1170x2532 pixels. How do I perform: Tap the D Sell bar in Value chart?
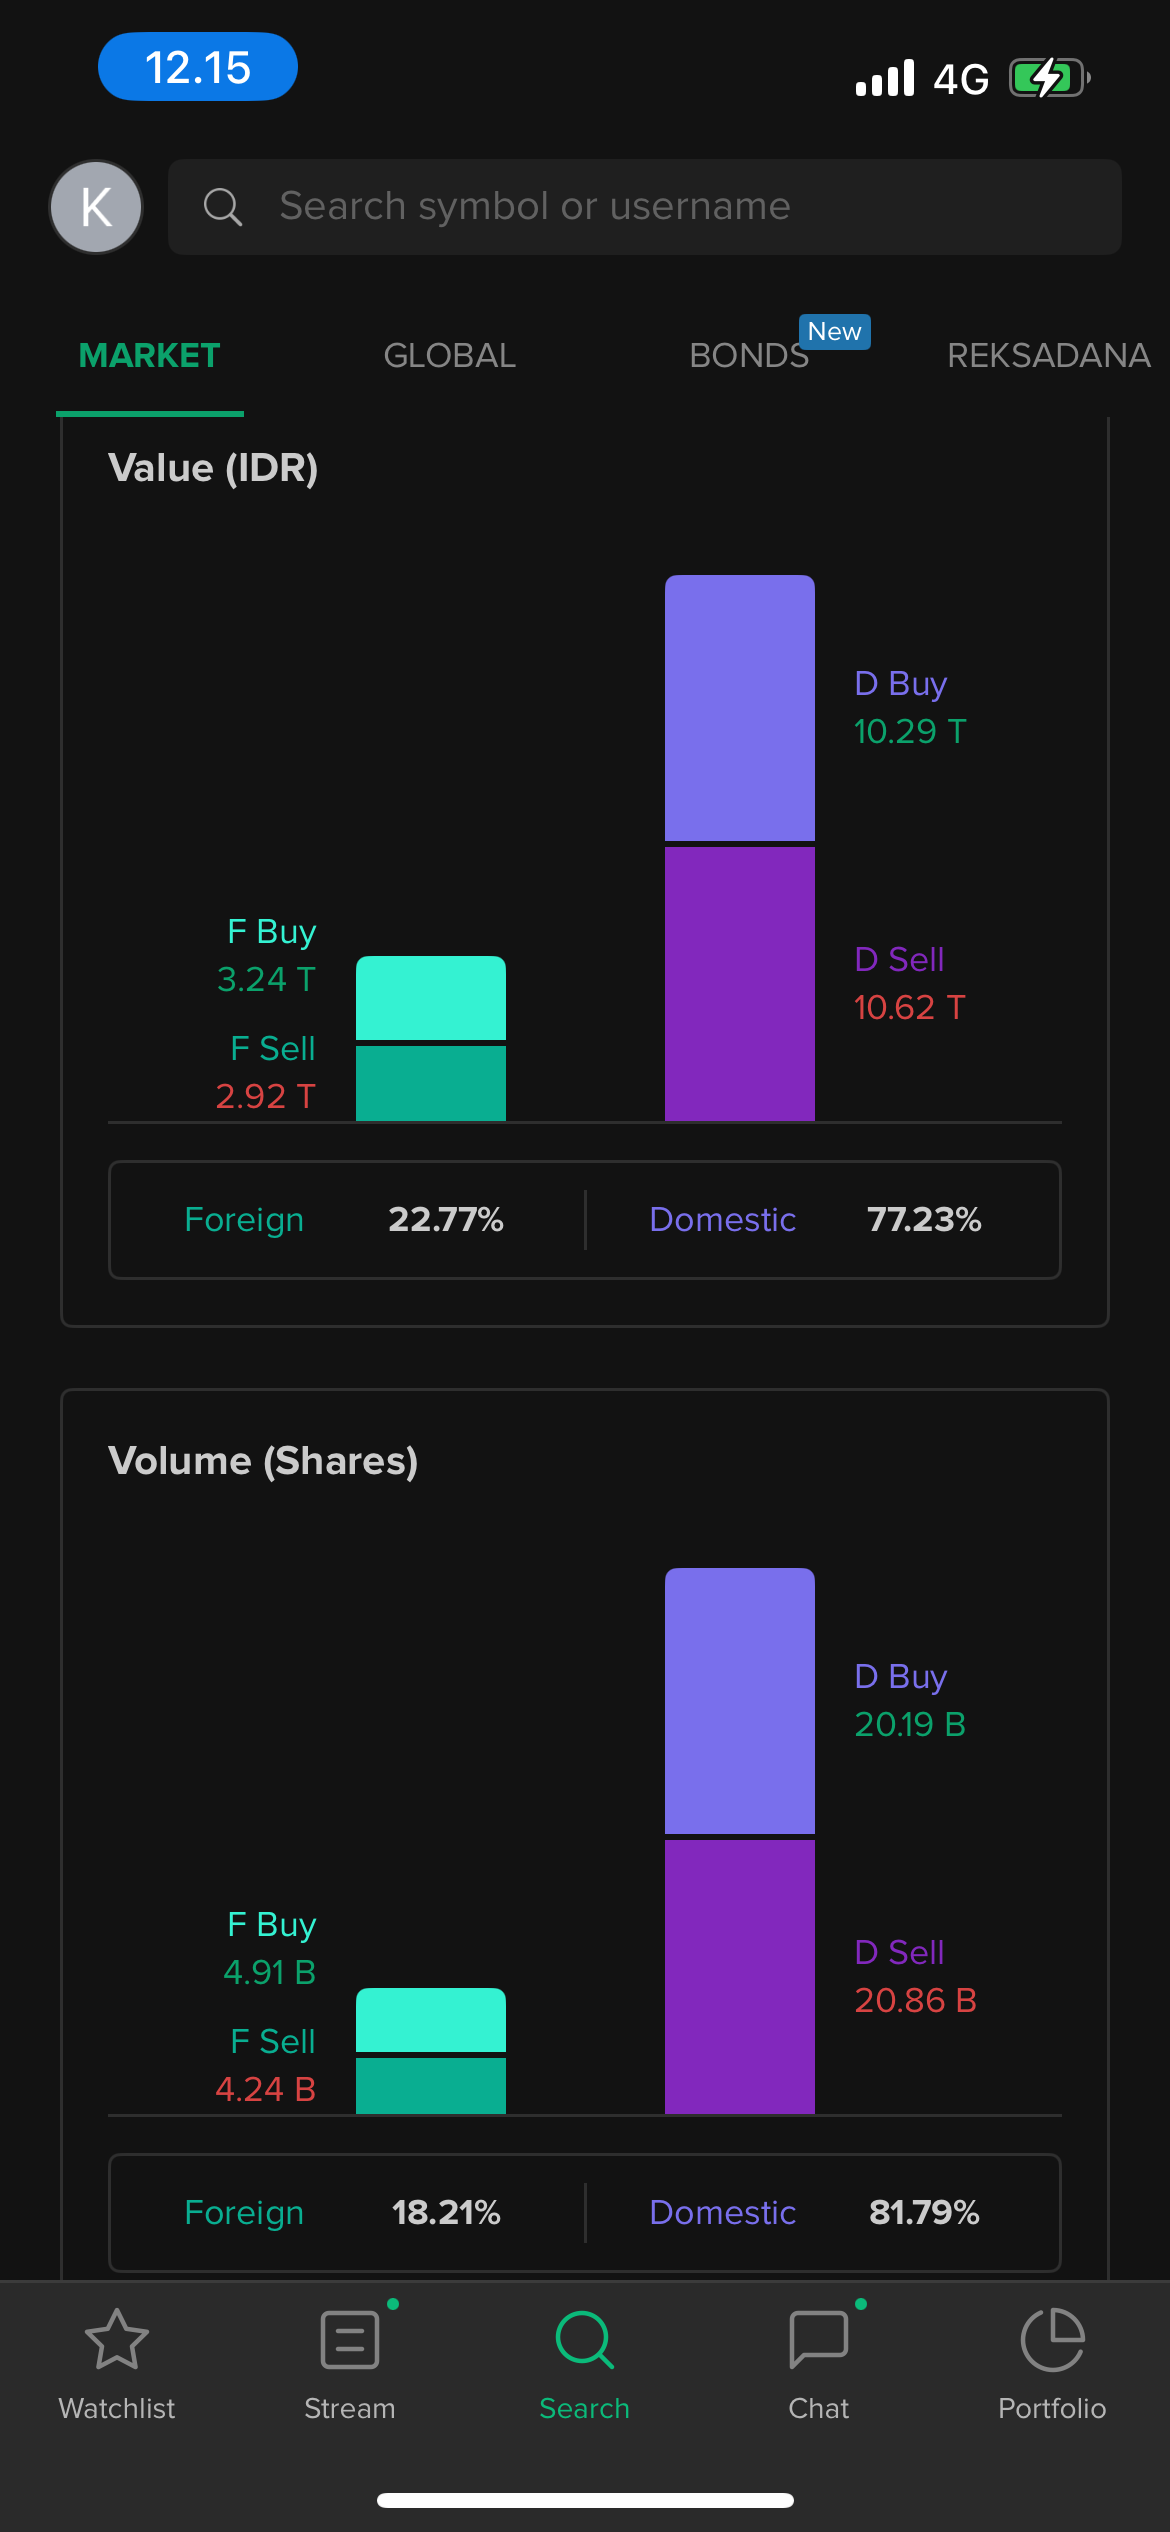pyautogui.click(x=740, y=984)
